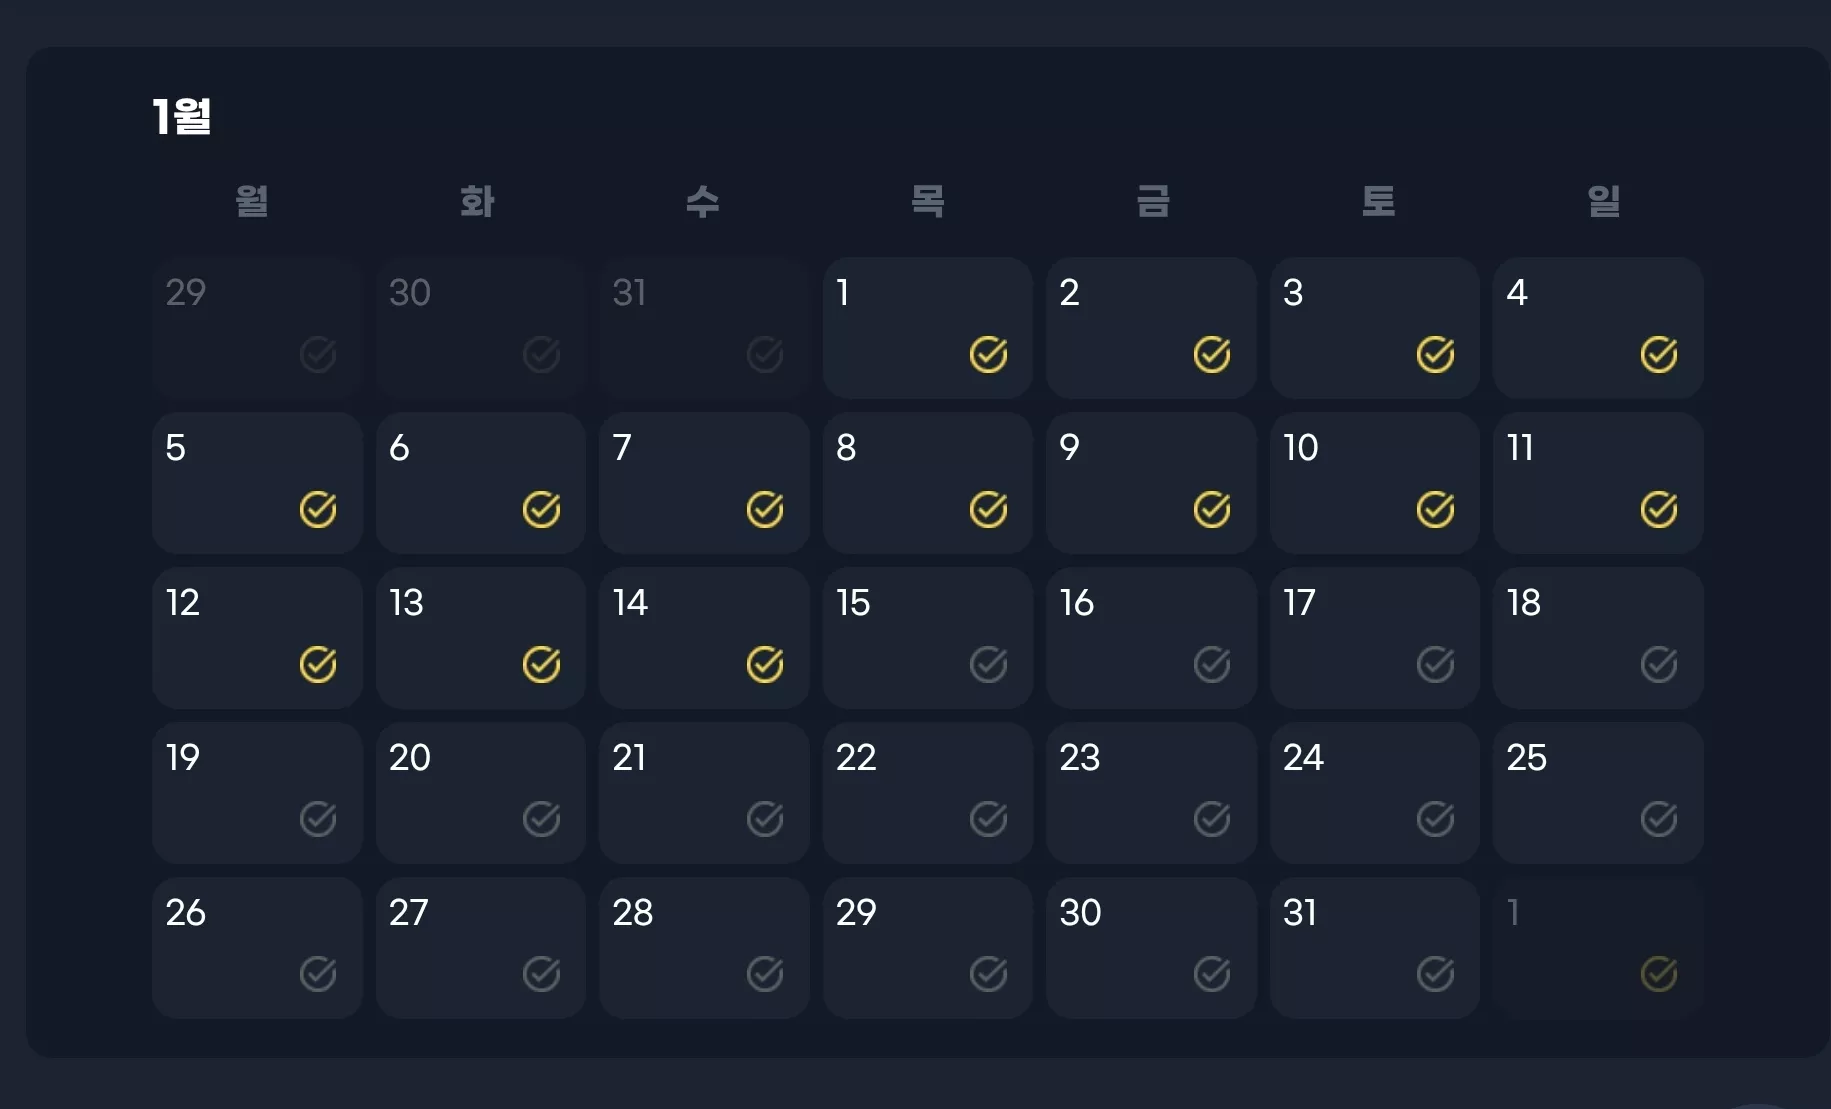Viewport: 1831px width, 1109px height.
Task: Click the gray check icon on day 15
Action: (988, 664)
